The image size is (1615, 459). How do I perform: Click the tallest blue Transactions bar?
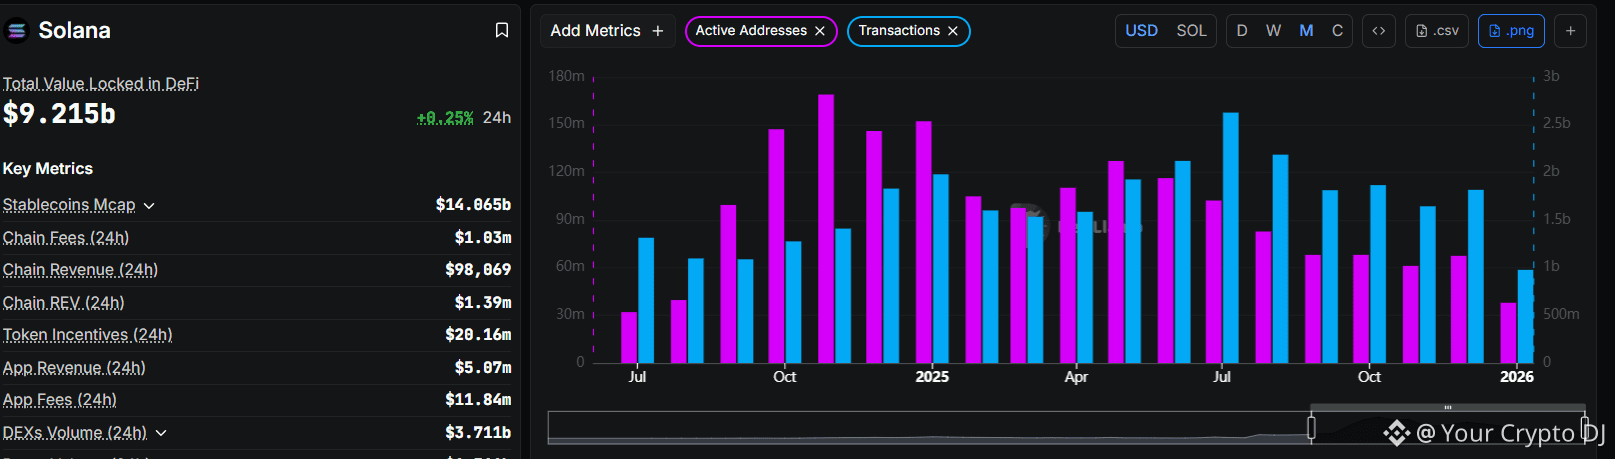tap(1231, 237)
